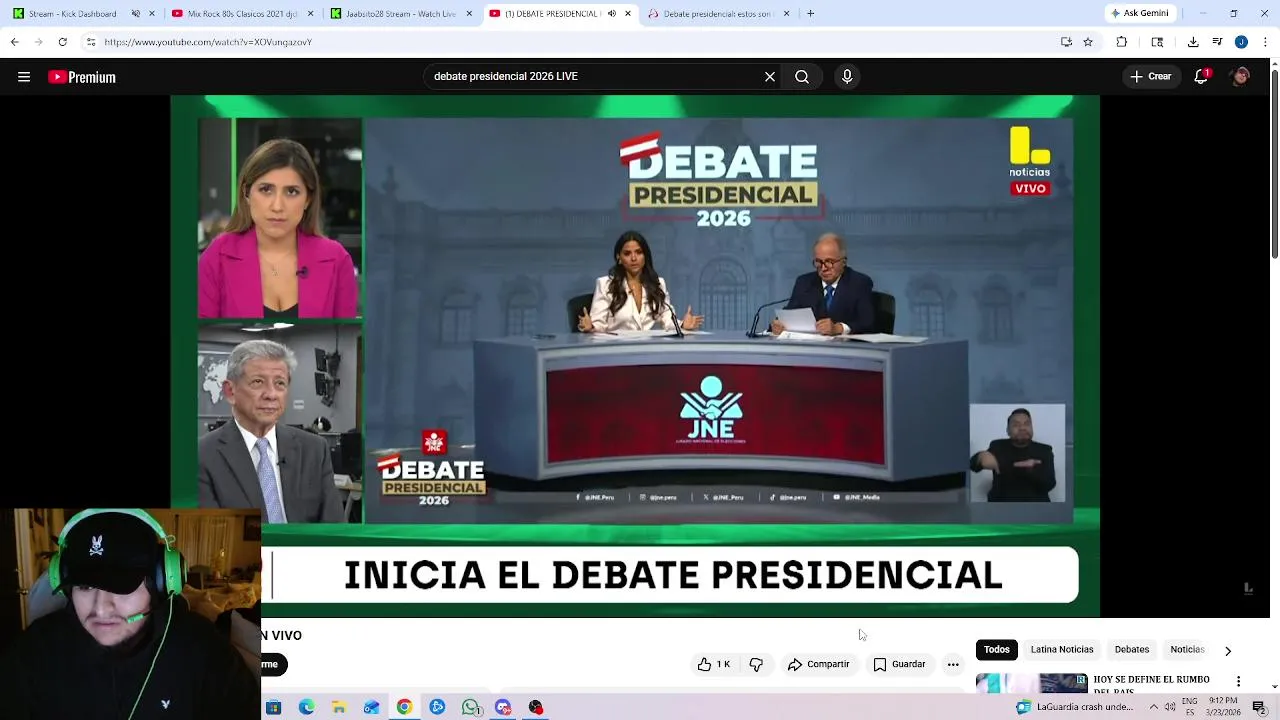Select the Noticias filter chip
1280x720 pixels.
(x=1187, y=650)
